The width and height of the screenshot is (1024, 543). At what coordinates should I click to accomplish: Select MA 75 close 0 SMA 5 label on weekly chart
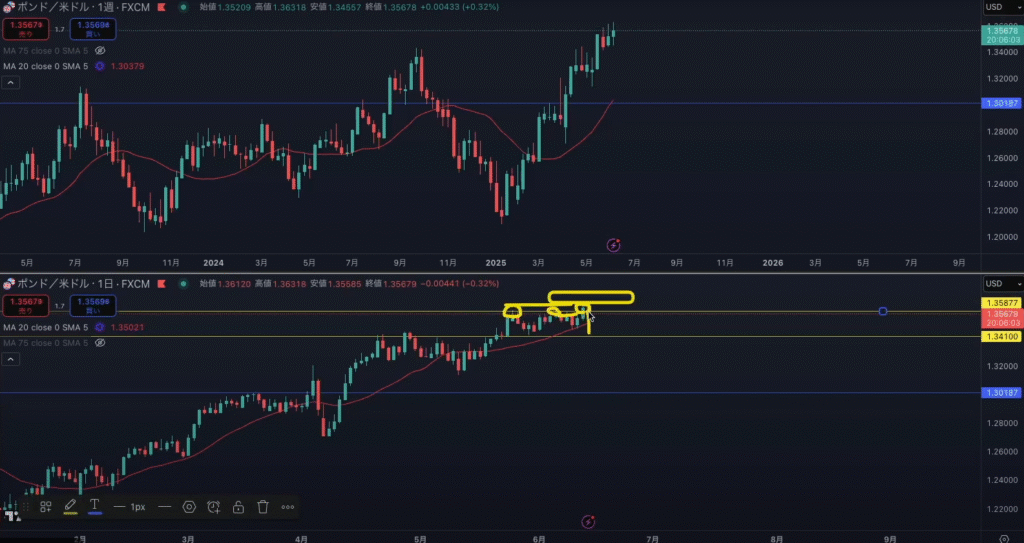[x=46, y=50]
